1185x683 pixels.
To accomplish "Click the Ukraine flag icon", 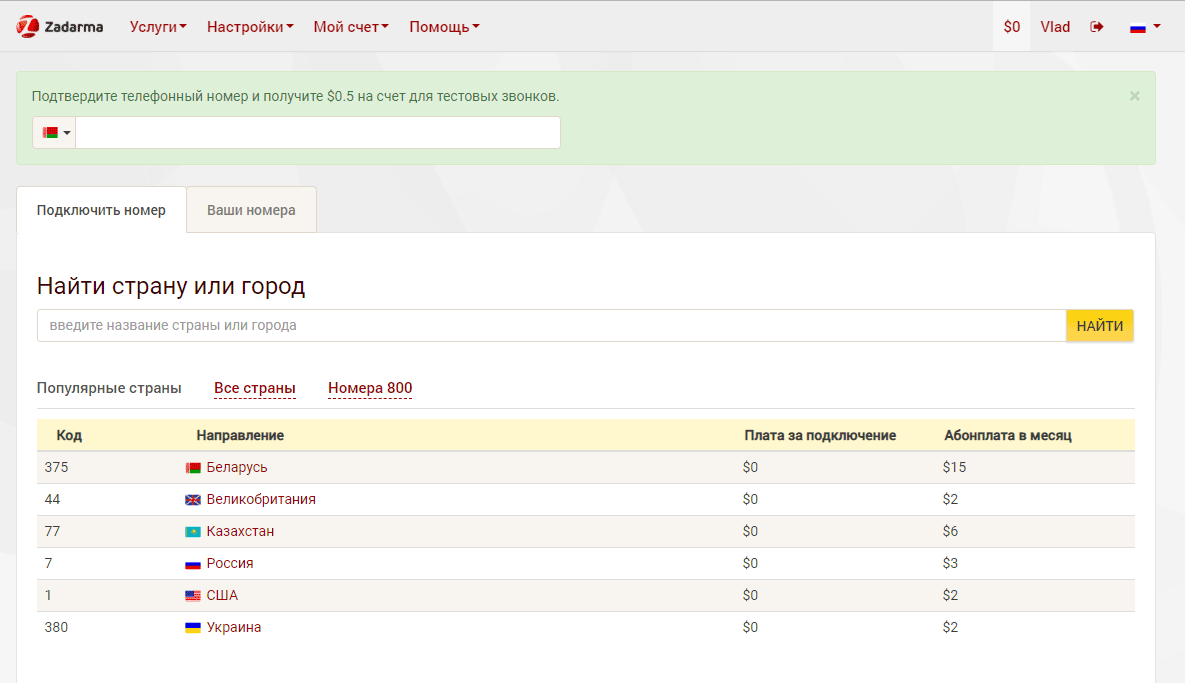I will click(193, 628).
